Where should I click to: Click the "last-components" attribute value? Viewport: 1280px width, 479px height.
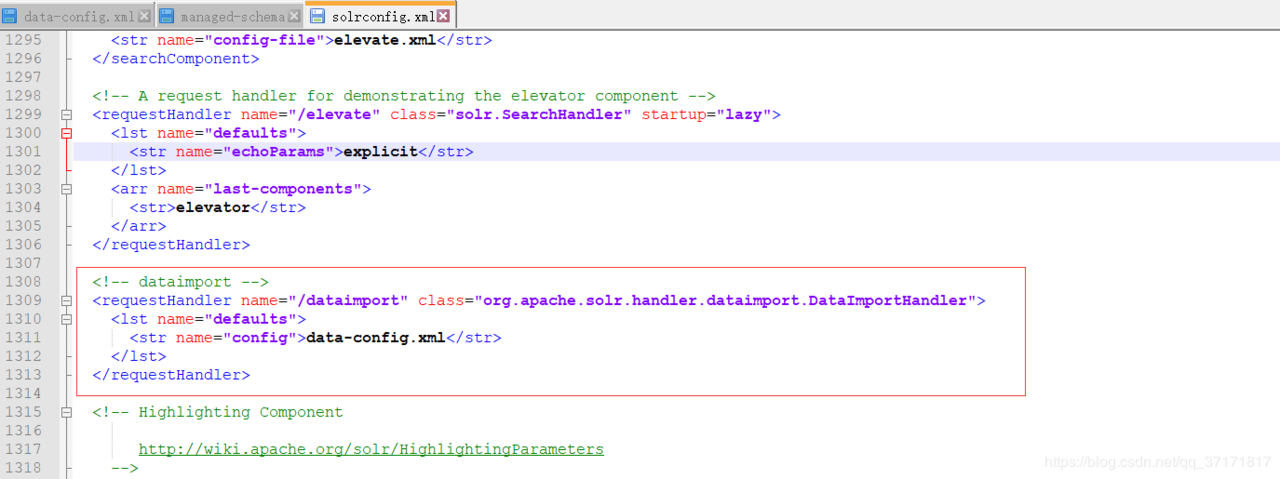pos(283,189)
